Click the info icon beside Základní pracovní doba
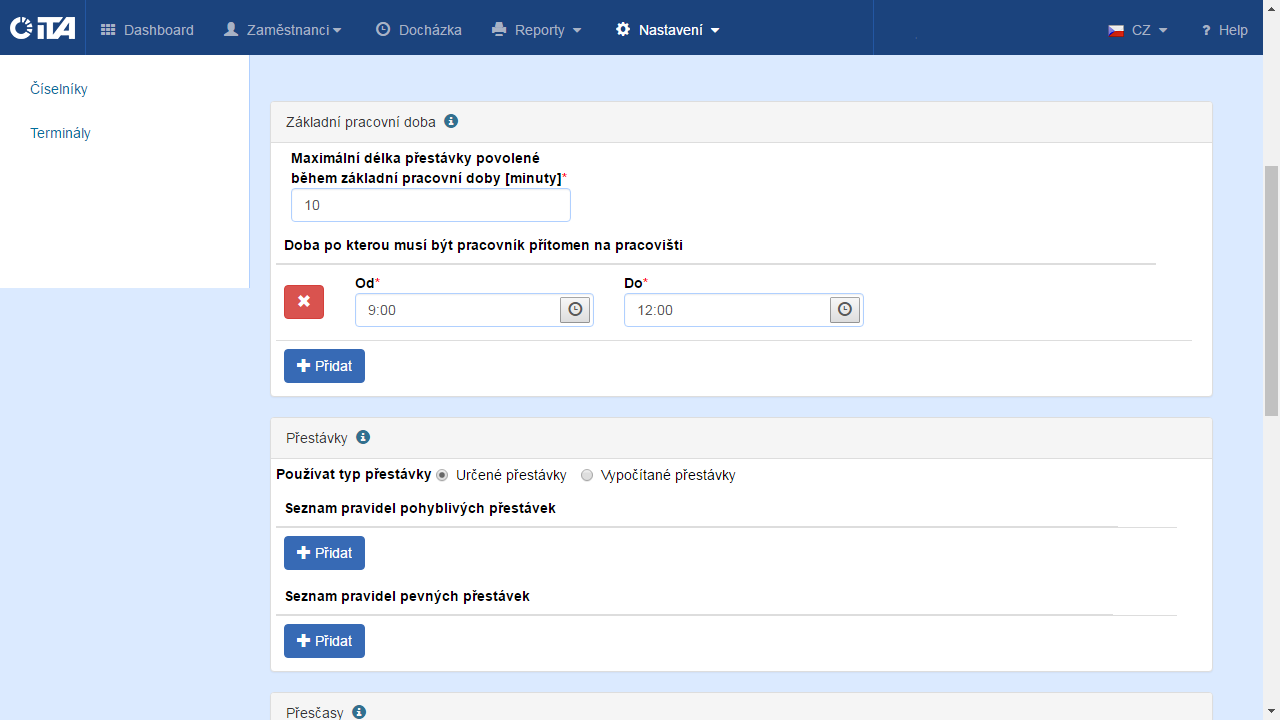The image size is (1280, 720). [x=451, y=121]
